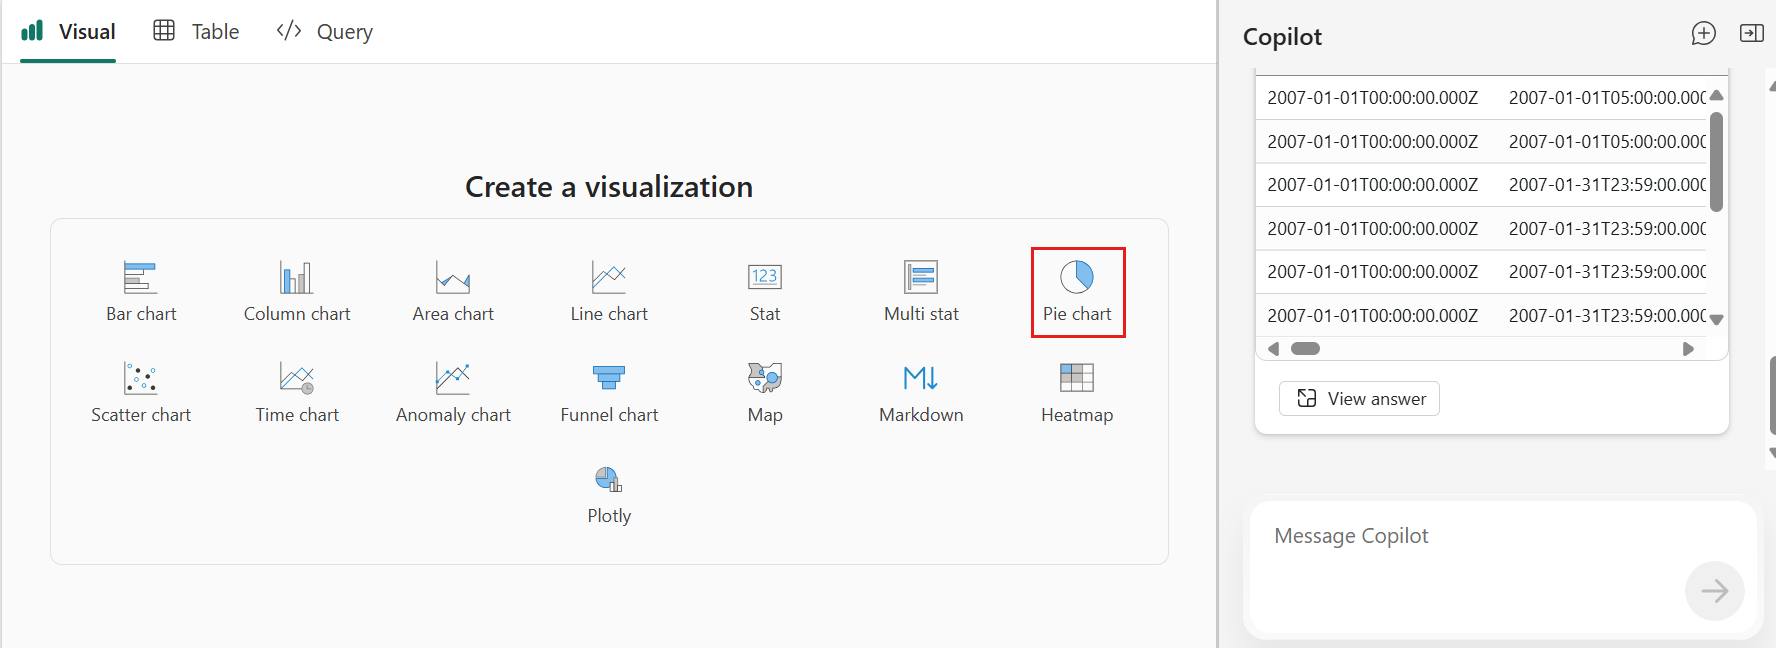
Task: Pick the Plotly visualization
Action: (609, 494)
